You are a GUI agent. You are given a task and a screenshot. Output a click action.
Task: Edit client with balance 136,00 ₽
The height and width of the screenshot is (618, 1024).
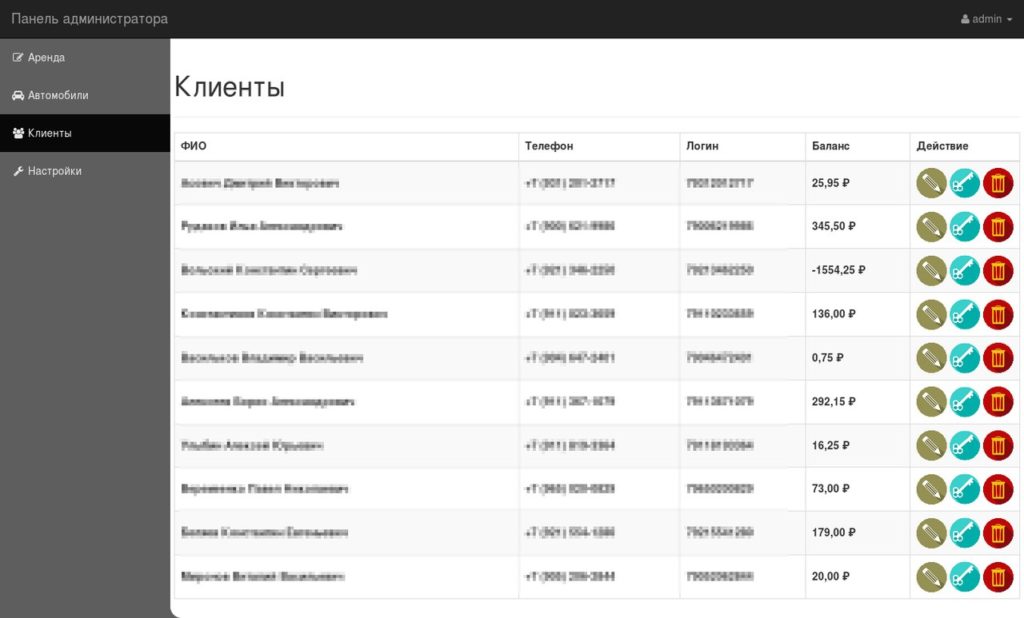click(x=931, y=315)
